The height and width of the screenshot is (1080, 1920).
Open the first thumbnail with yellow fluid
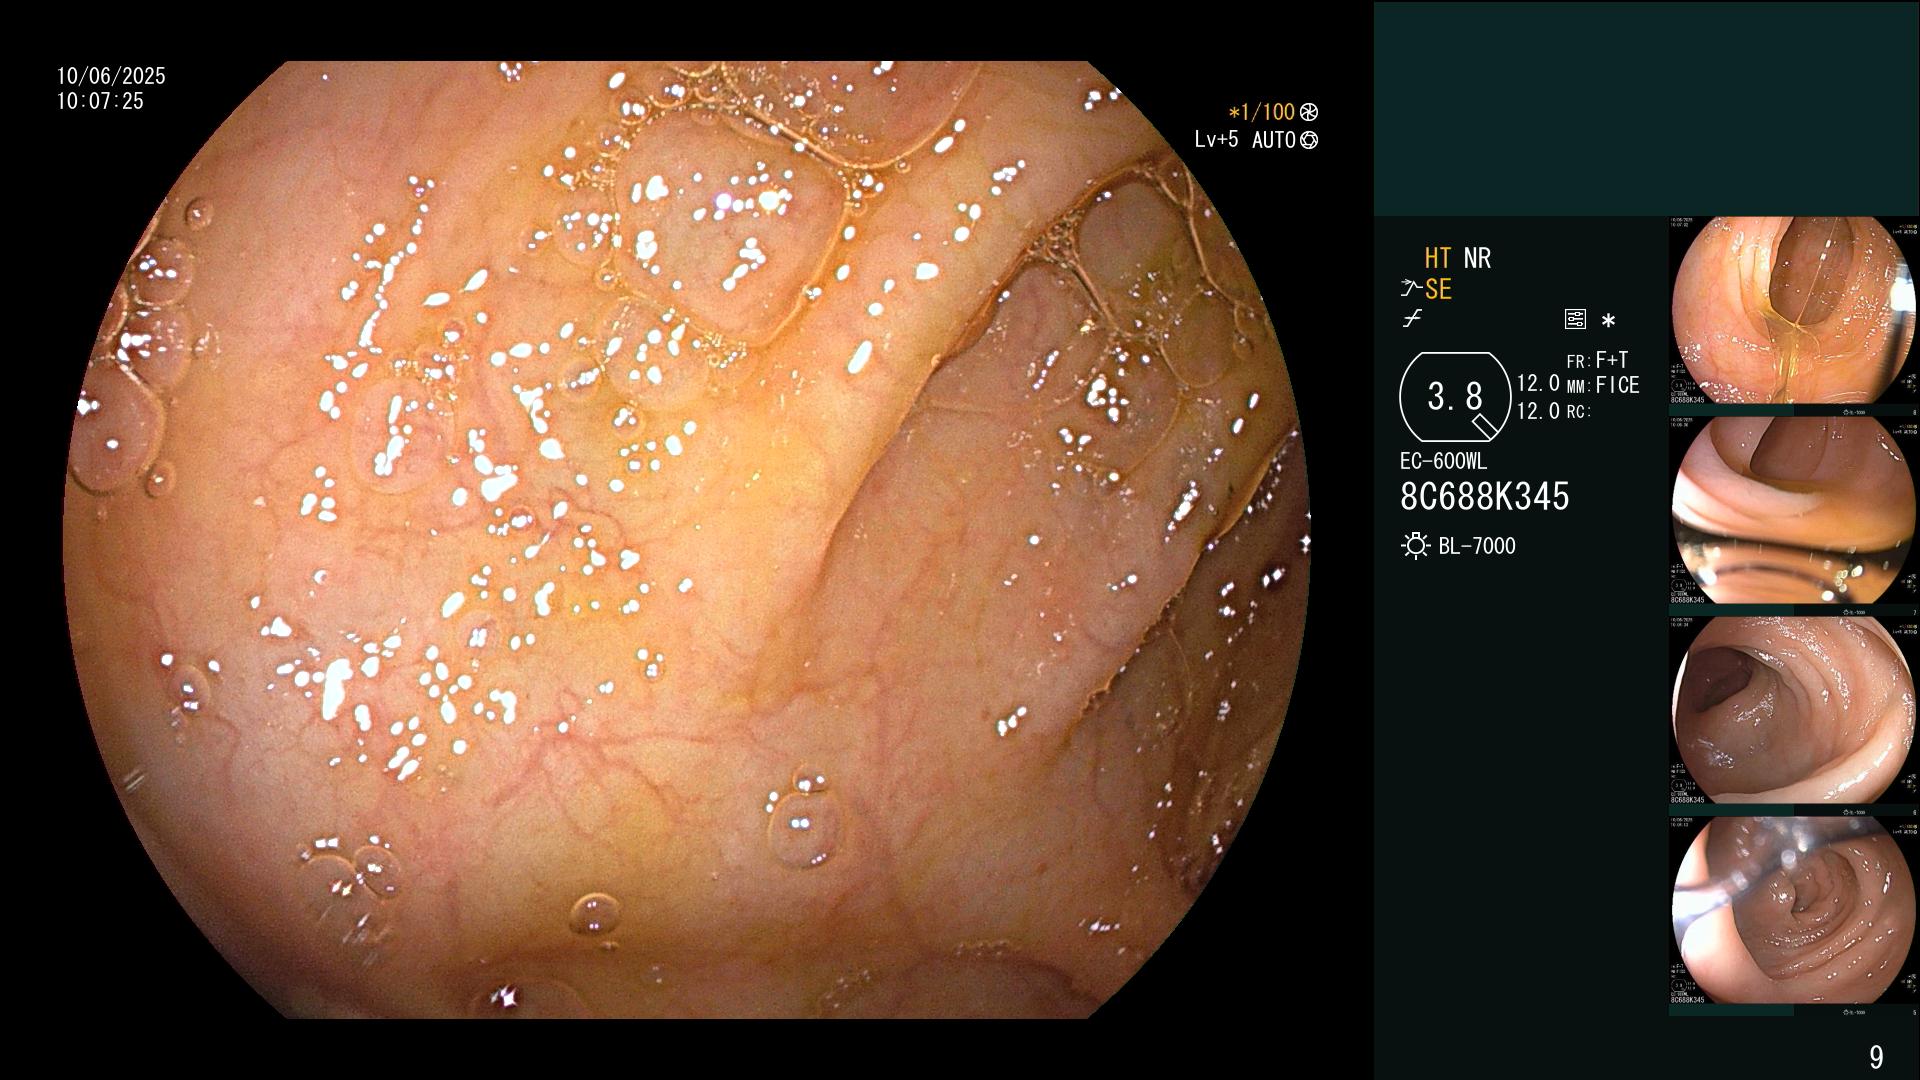click(x=1793, y=311)
